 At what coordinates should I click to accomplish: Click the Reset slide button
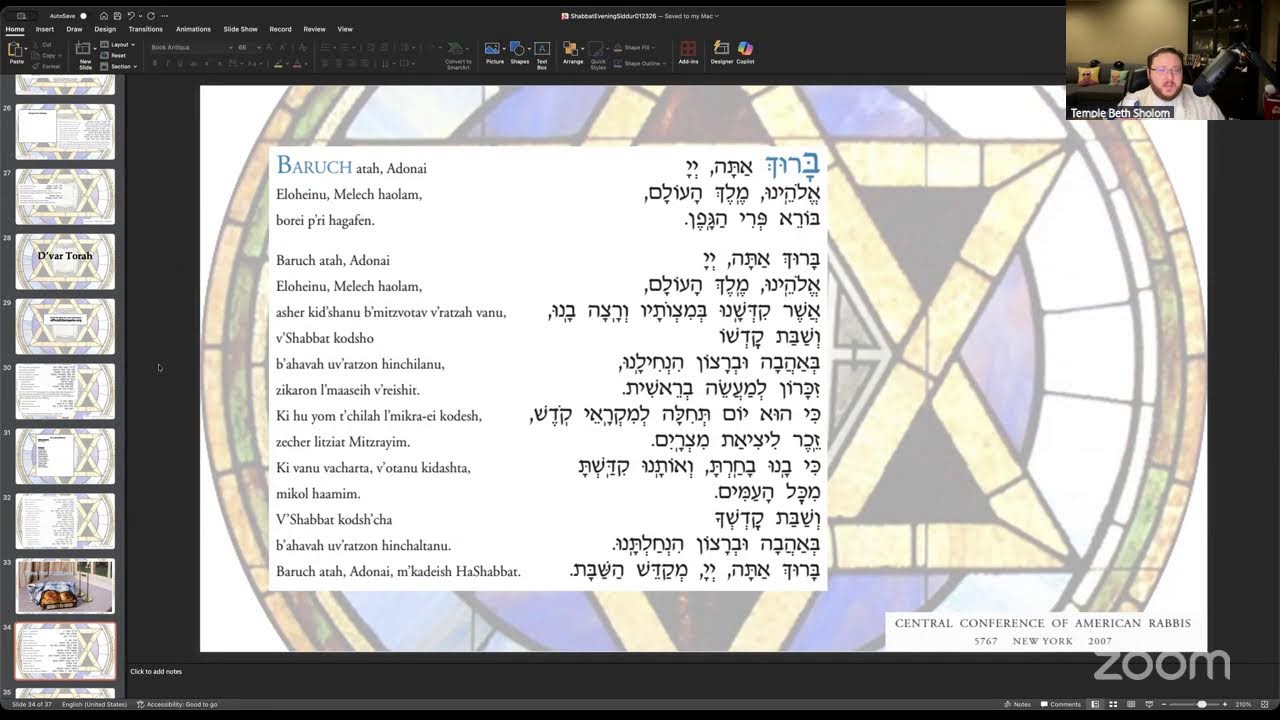(x=115, y=56)
